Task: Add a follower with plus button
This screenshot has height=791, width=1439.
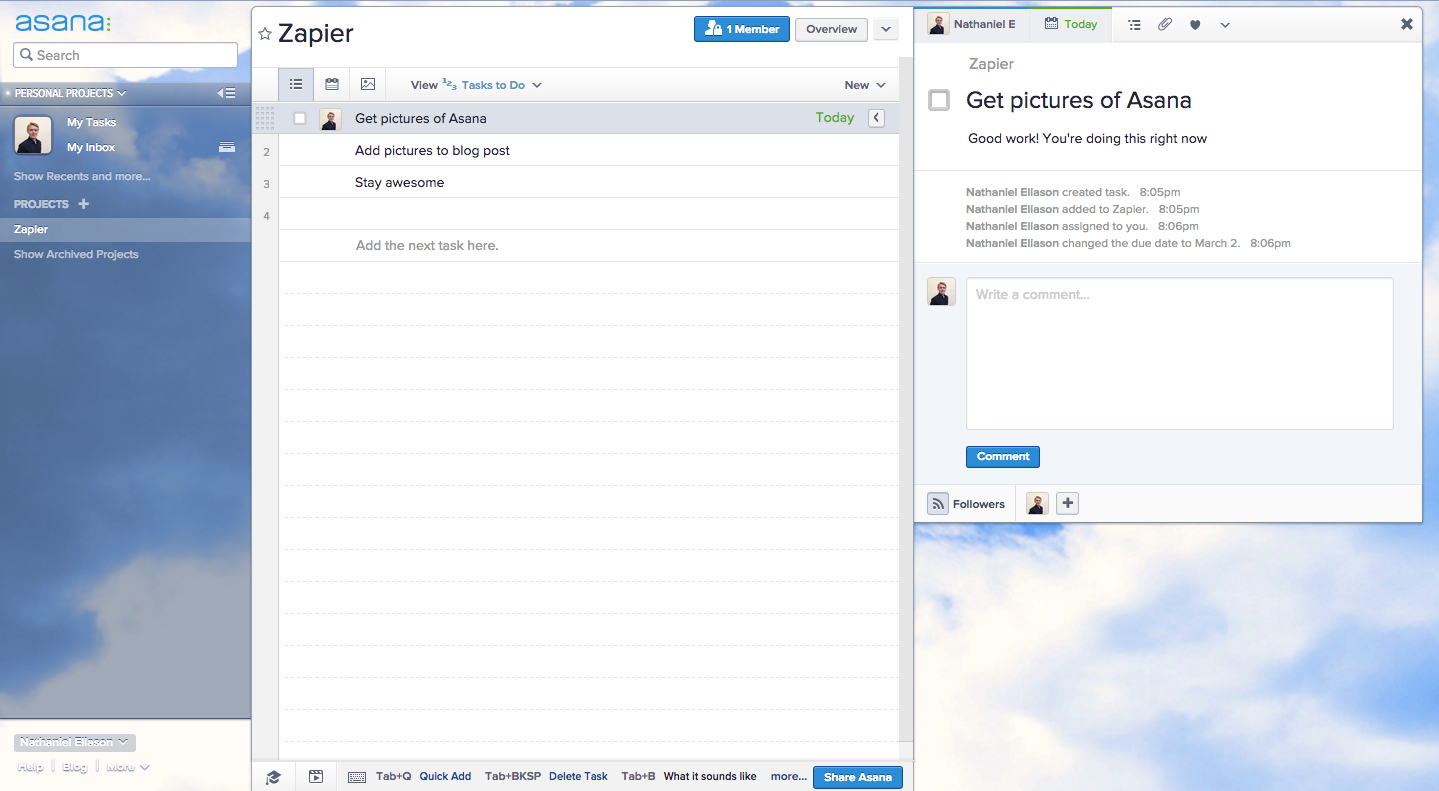Action: [1068, 503]
